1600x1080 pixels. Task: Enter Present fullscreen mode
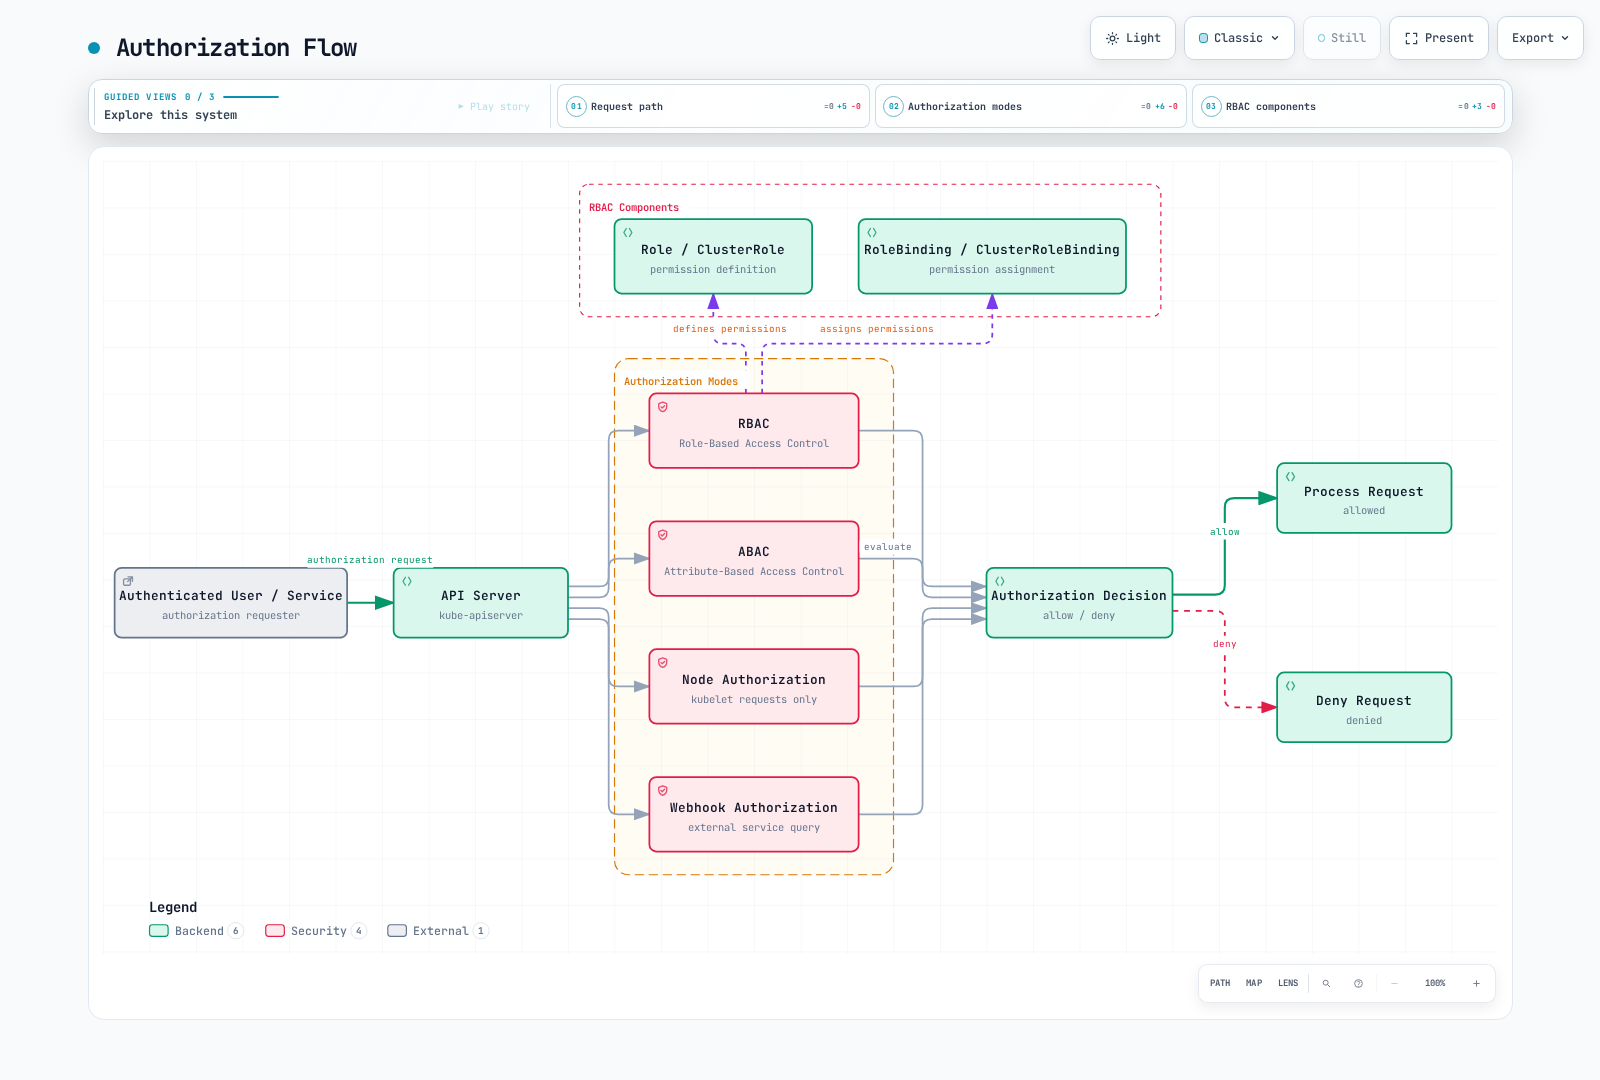click(x=1439, y=38)
